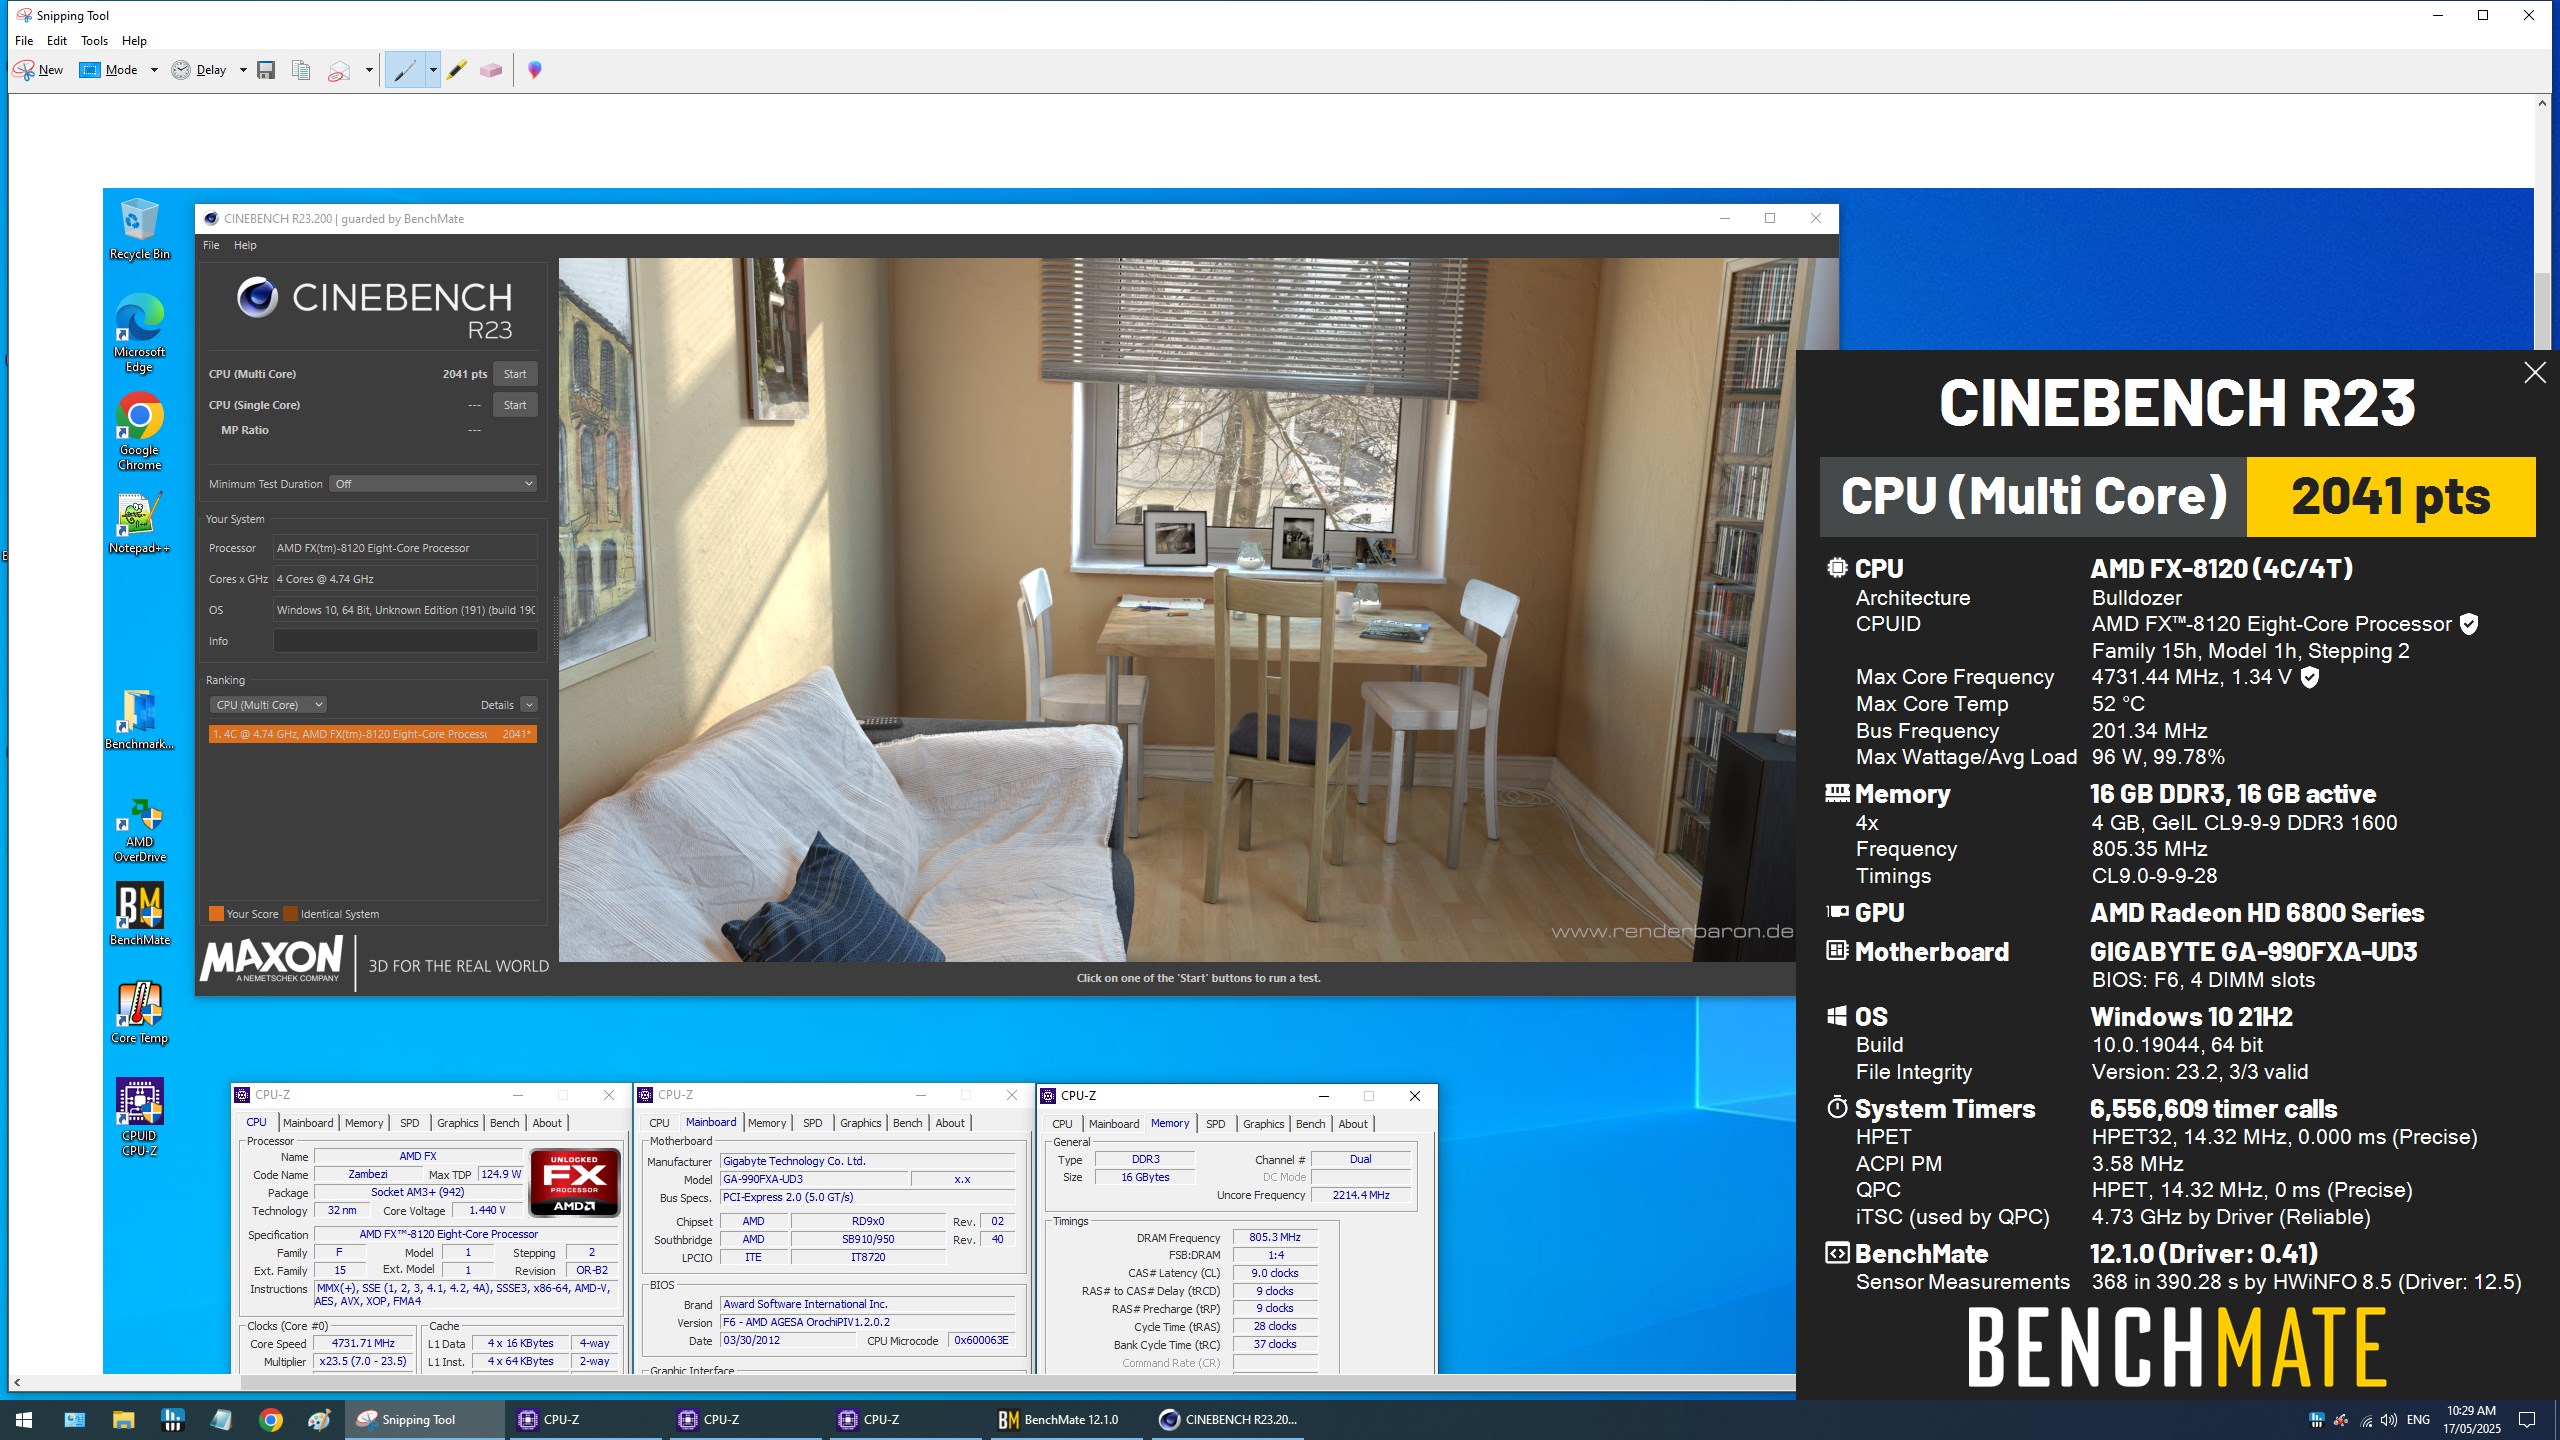Open the Cinebench Help menu

tap(245, 245)
